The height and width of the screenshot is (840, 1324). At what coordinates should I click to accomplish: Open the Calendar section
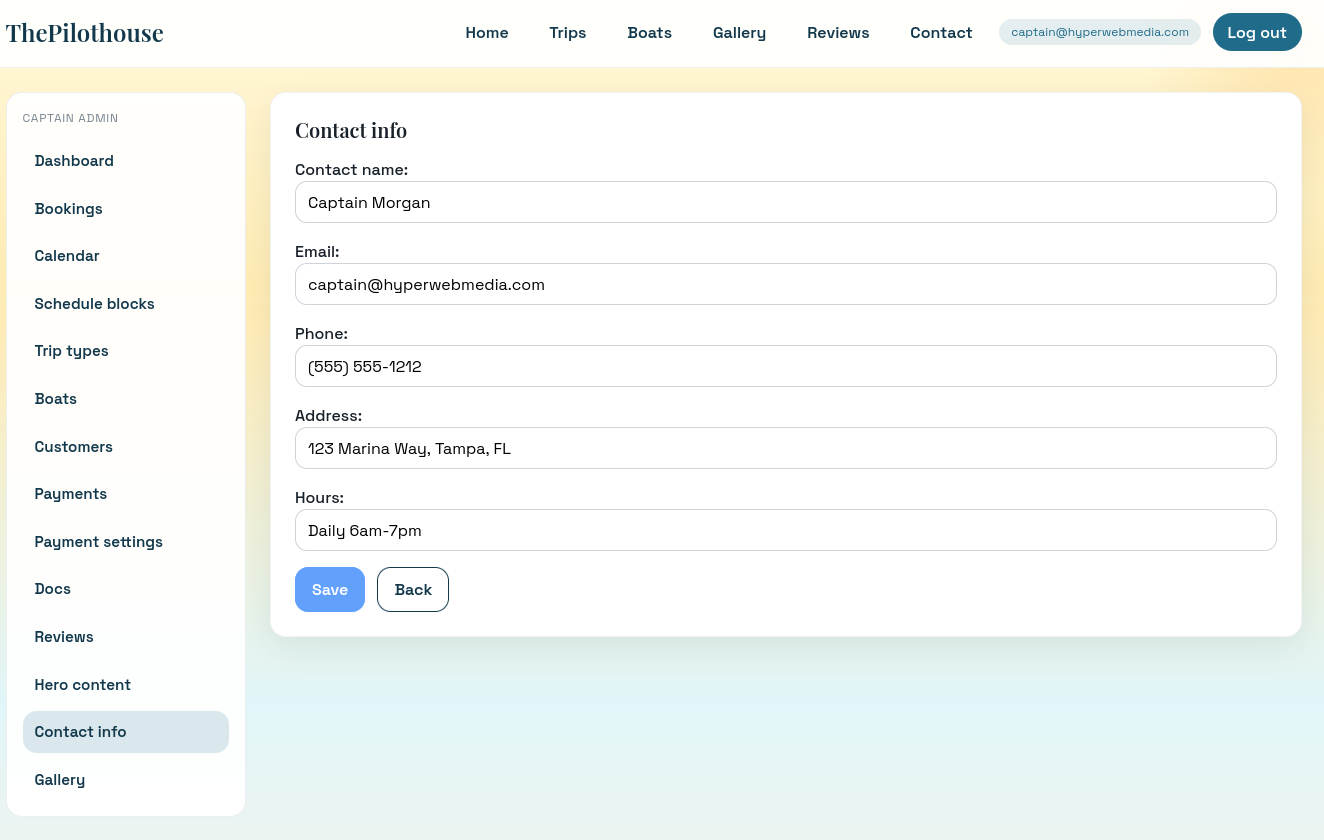click(67, 256)
